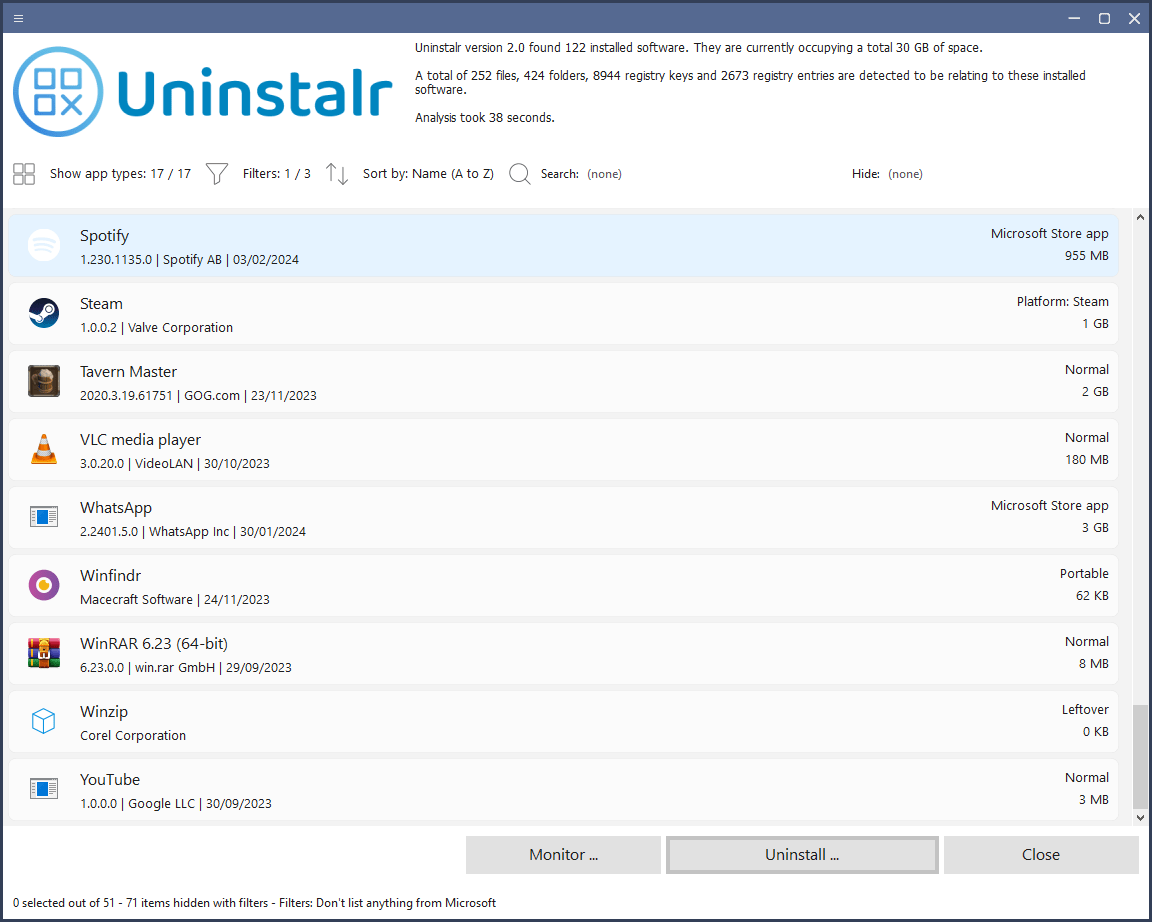
Task: Open the hamburger menu in title bar
Action: pos(18,18)
